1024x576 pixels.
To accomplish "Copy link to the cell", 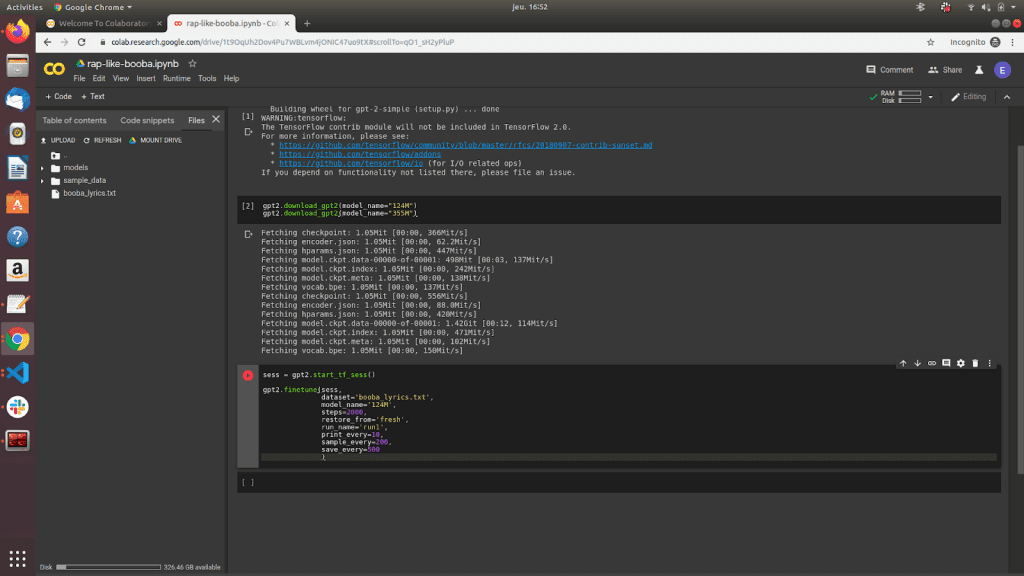I will click(932, 363).
